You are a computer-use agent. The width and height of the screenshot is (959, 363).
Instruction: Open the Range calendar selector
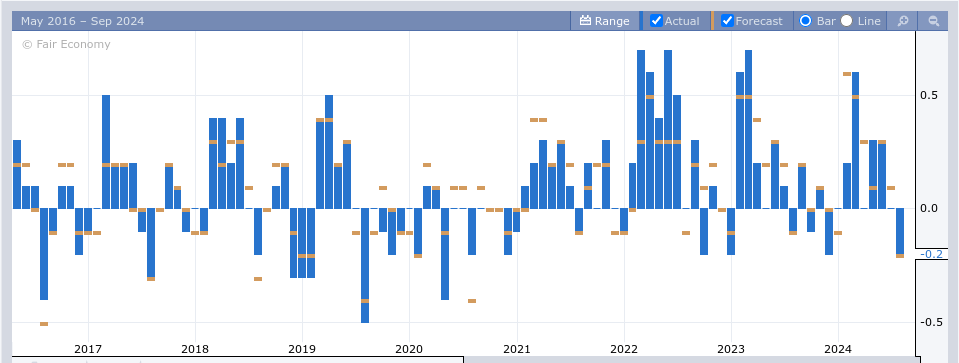tap(604, 21)
